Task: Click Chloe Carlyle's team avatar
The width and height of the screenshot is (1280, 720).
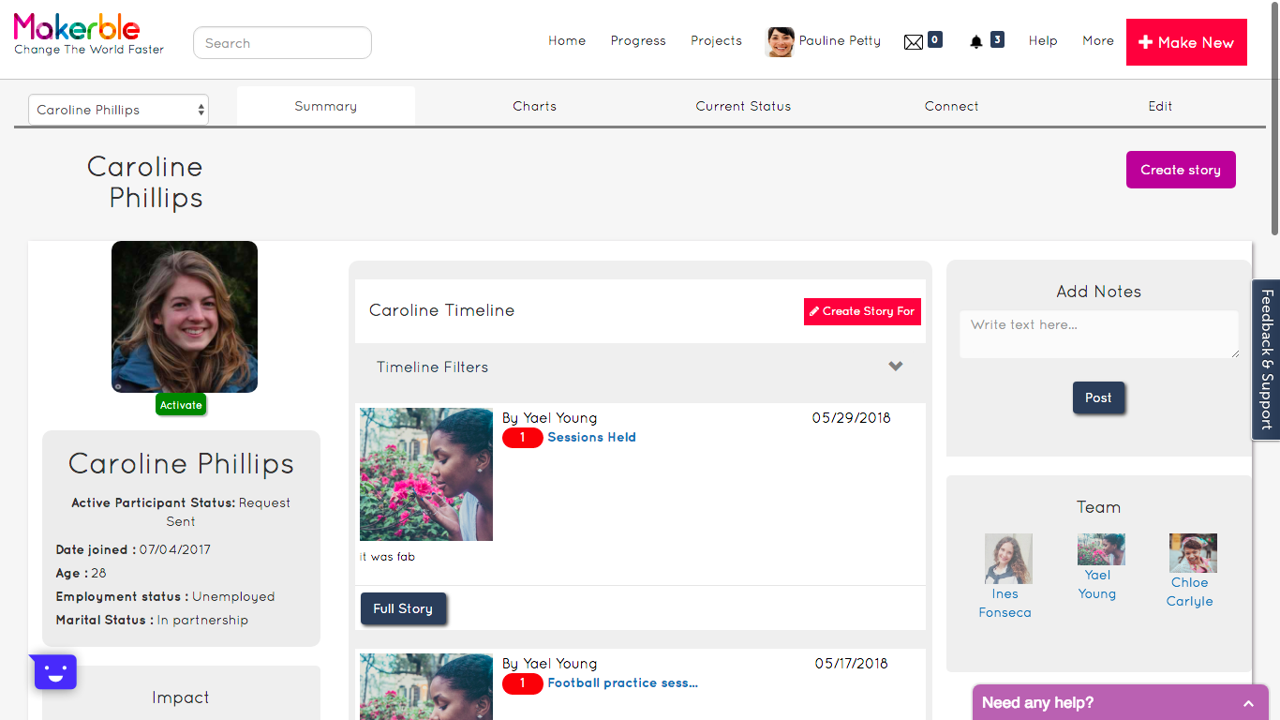Action: [x=1193, y=553]
